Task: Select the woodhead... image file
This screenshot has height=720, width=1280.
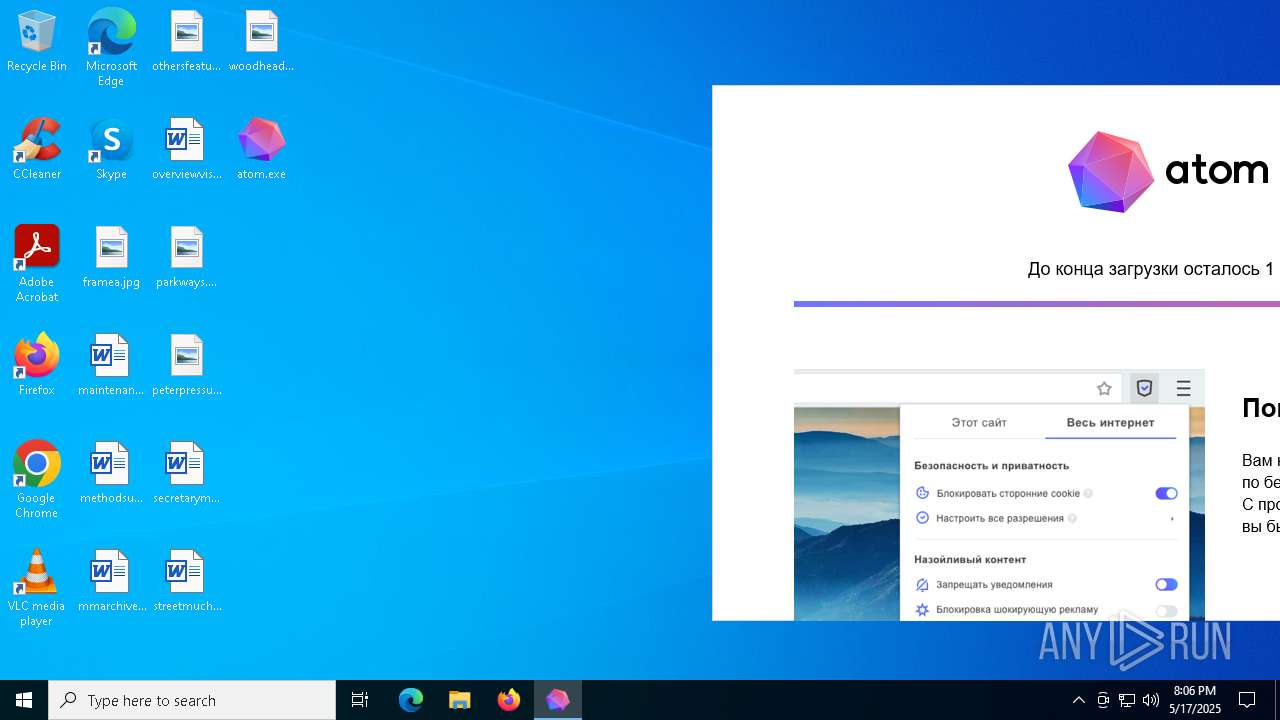Action: tap(261, 42)
